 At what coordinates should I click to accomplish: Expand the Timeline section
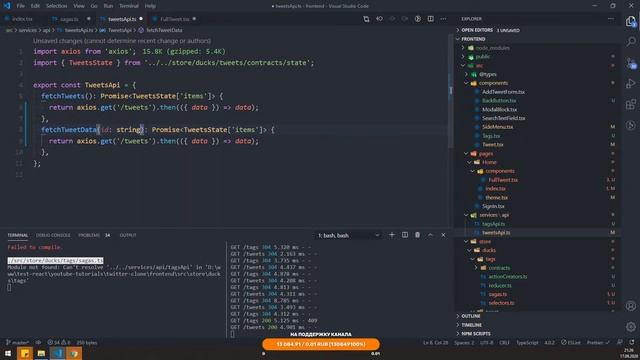(x=471, y=325)
